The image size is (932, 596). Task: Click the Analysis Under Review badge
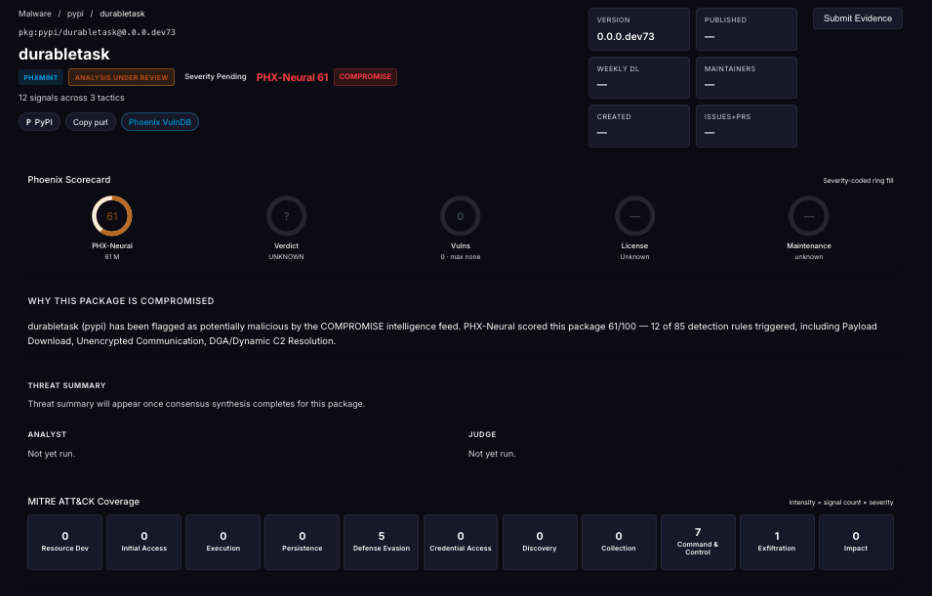click(x=121, y=77)
